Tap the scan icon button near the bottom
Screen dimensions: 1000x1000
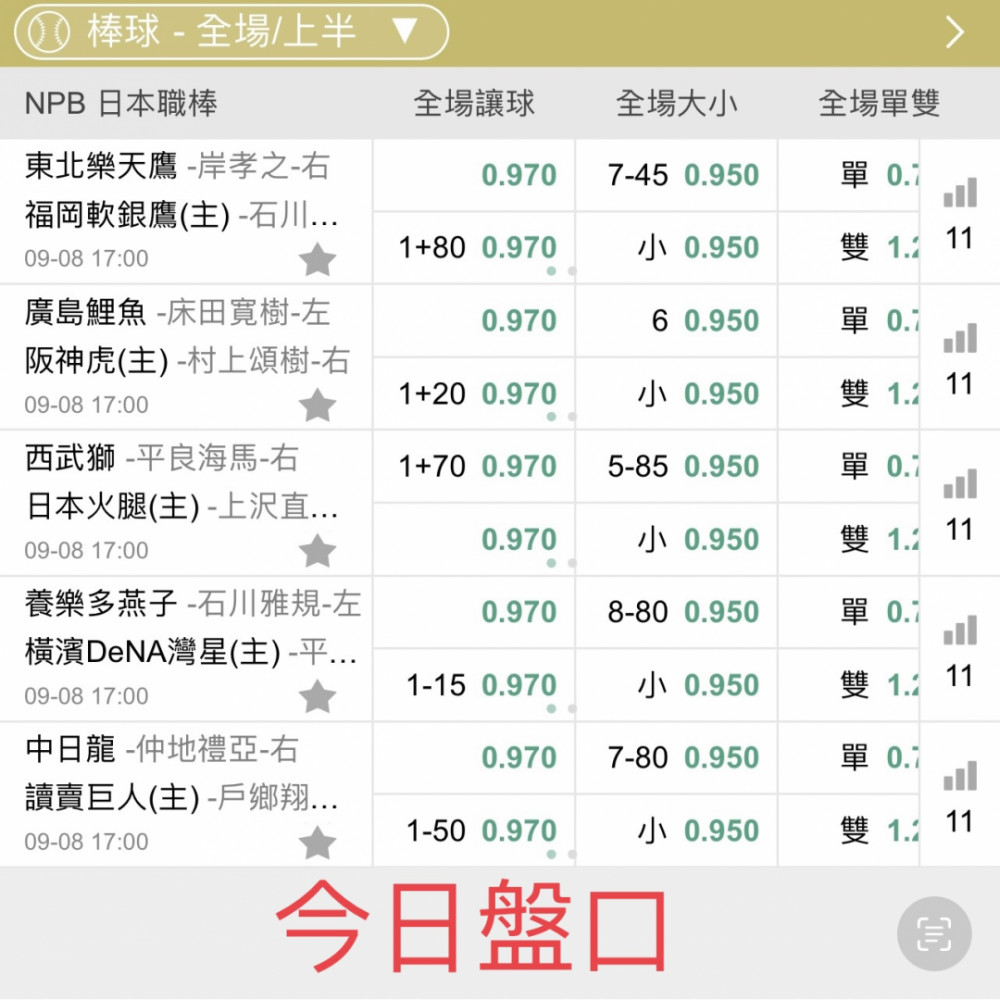(934, 934)
